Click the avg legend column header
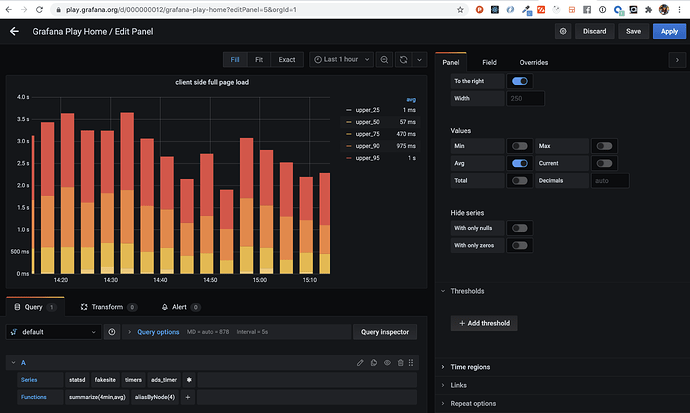This screenshot has width=690, height=413. pos(411,100)
